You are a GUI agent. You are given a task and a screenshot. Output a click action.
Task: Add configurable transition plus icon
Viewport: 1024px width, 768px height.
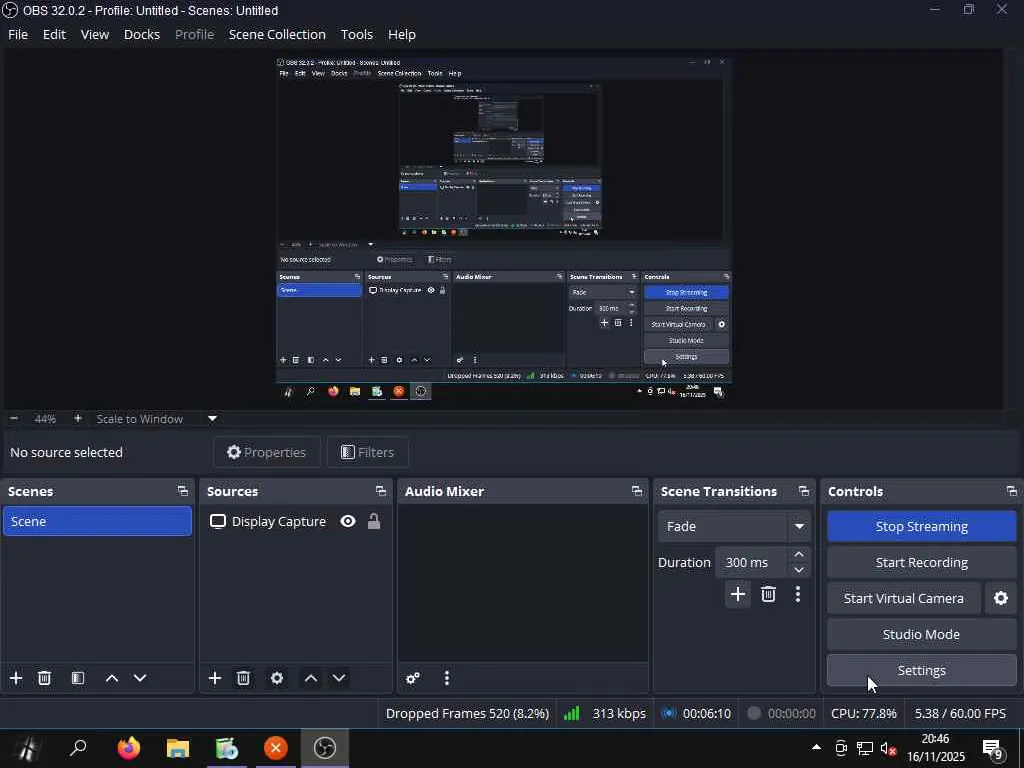coord(738,594)
